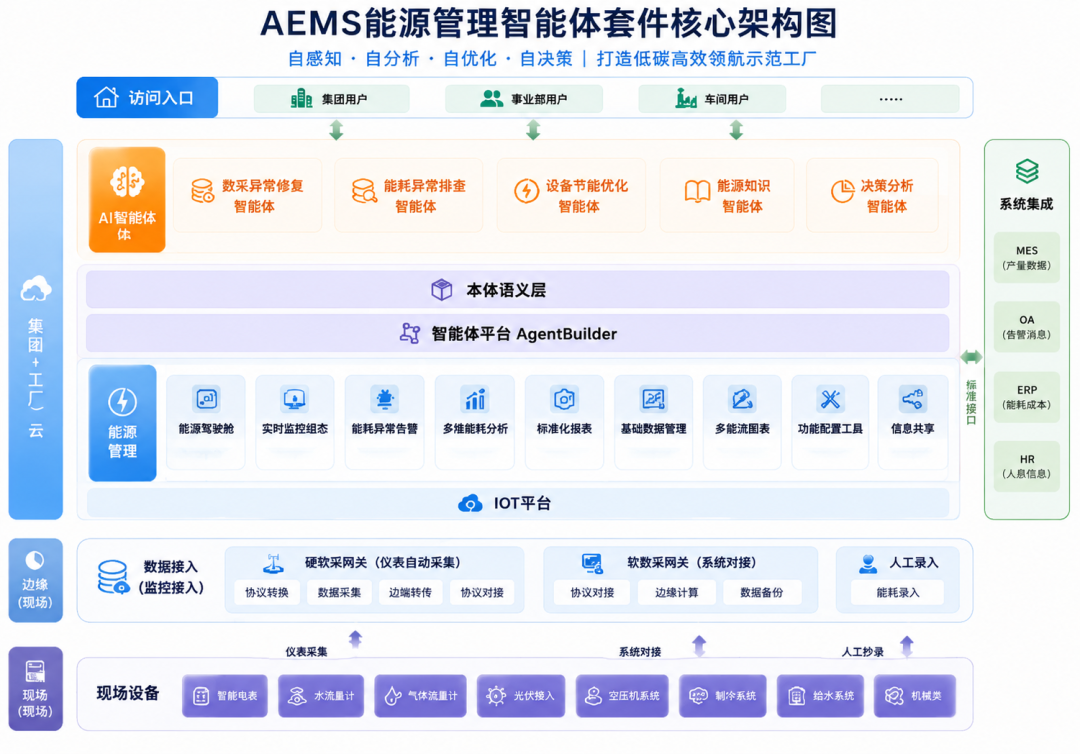Image resolution: width=1080 pixels, height=754 pixels.
Task: Click the 设备节能优化智能体 lightning icon
Action: [x=526, y=191]
